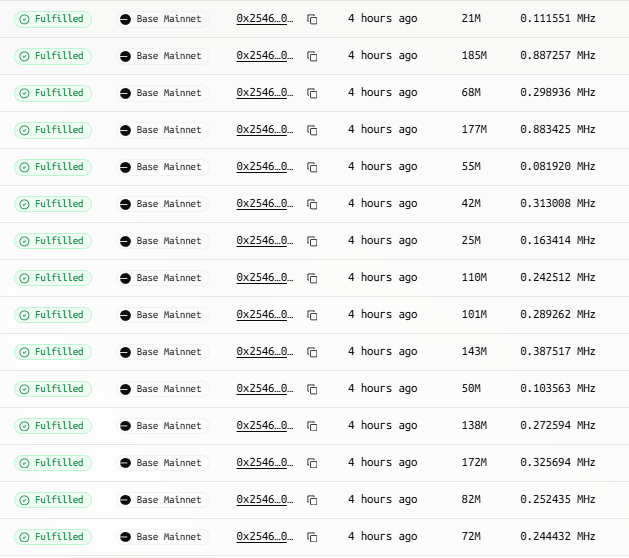Open 0x2546 address link in 172M row

(x=265, y=463)
